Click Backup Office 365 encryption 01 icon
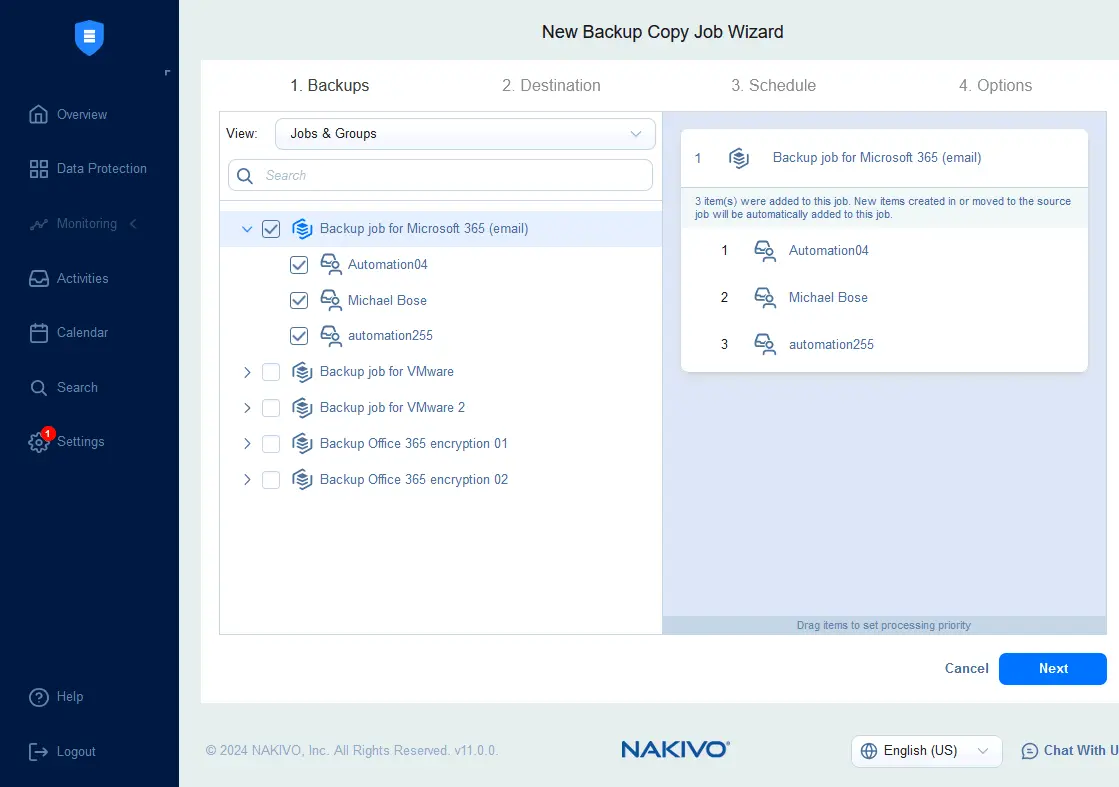 click(x=302, y=443)
